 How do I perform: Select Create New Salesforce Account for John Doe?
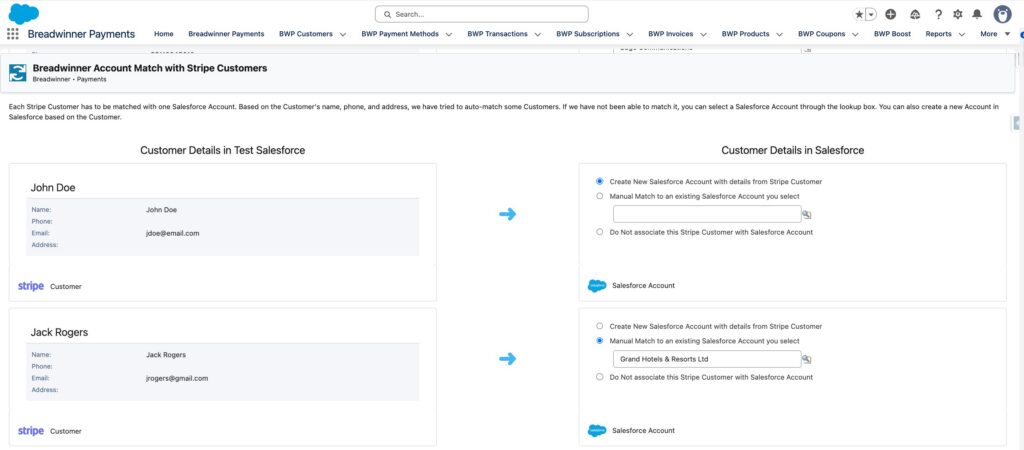600,182
